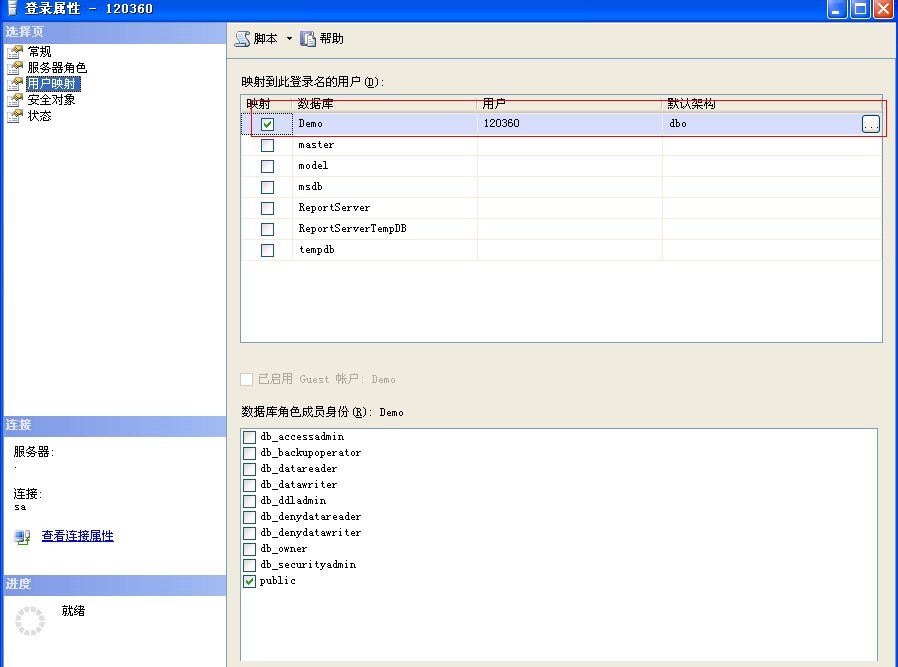The width and height of the screenshot is (898, 667).
Task: Click the 查看连接属性 link
Action: 77,536
